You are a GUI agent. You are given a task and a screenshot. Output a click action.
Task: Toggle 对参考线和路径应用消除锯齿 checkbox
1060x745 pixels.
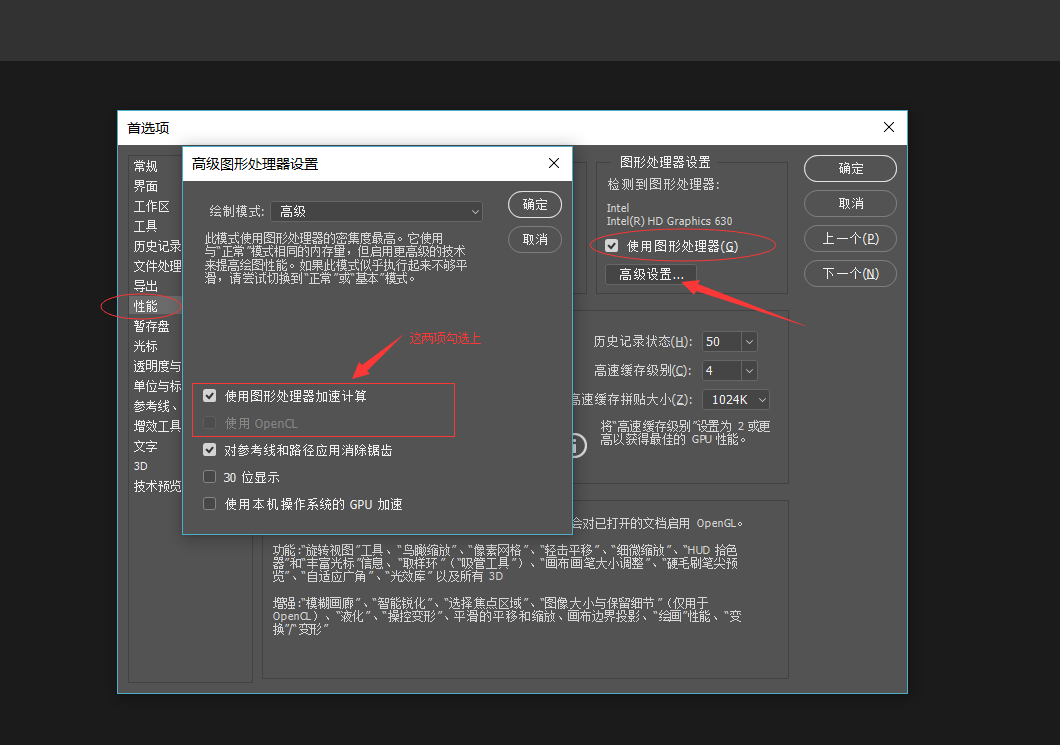click(x=210, y=450)
